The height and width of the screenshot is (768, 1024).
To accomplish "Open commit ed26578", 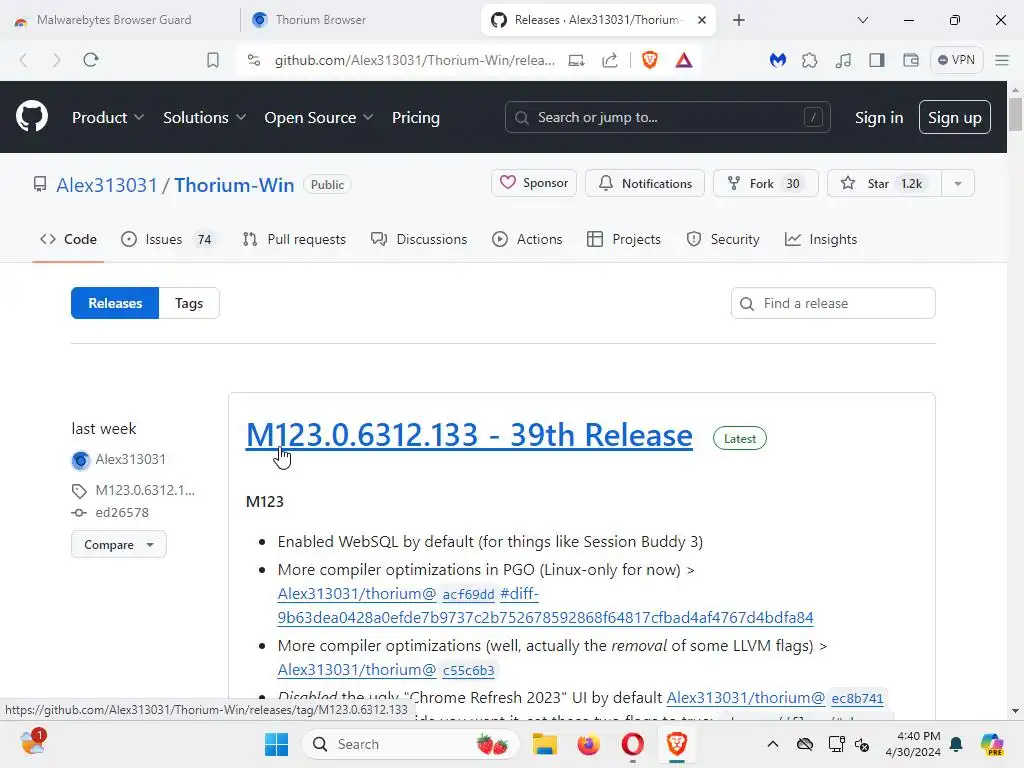I will tap(122, 513).
